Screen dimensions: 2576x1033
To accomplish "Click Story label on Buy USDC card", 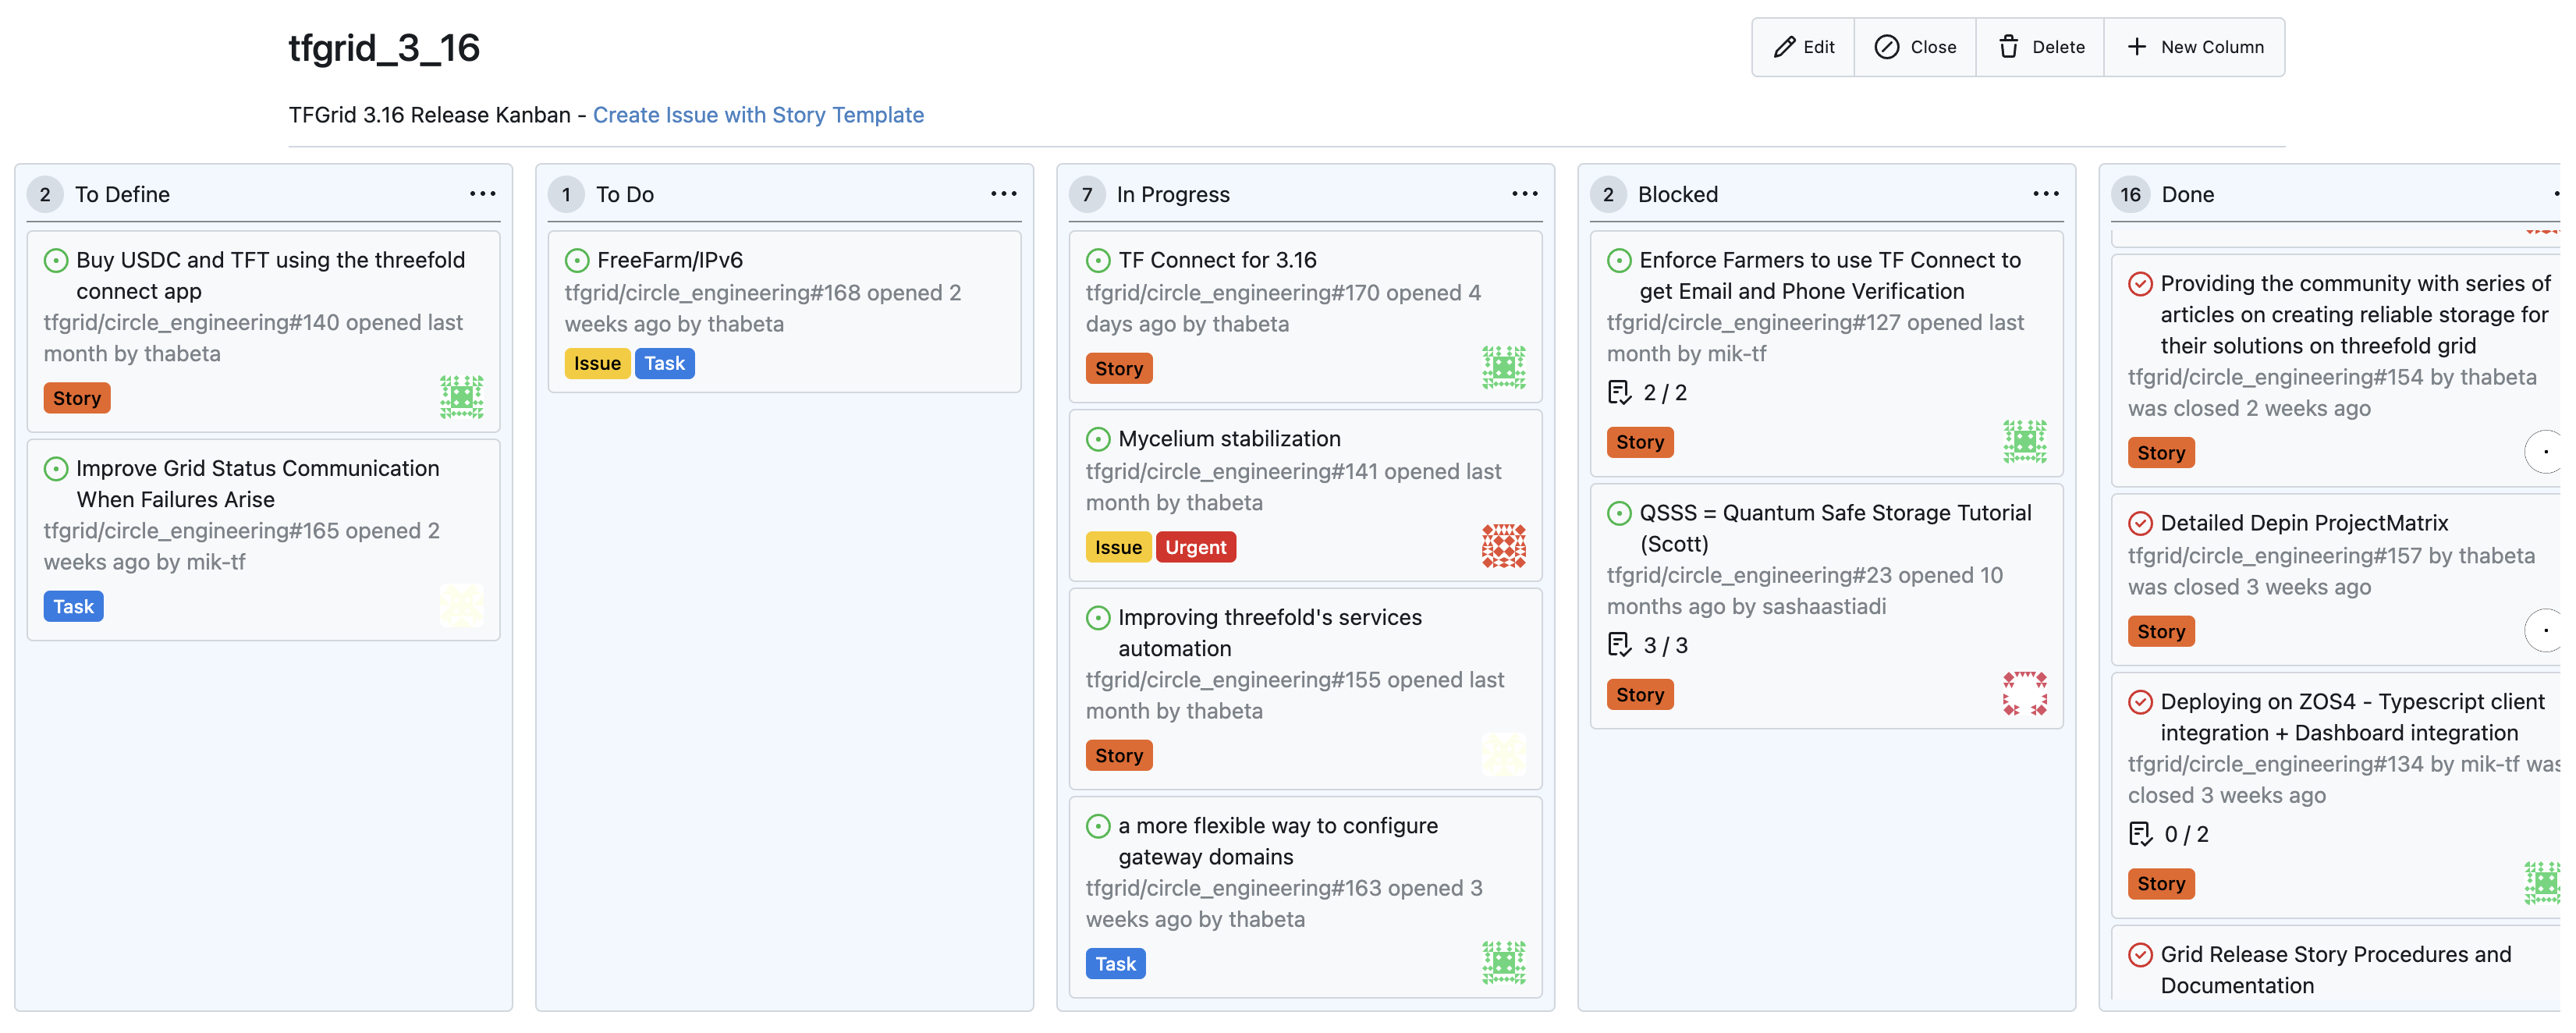I will [77, 398].
